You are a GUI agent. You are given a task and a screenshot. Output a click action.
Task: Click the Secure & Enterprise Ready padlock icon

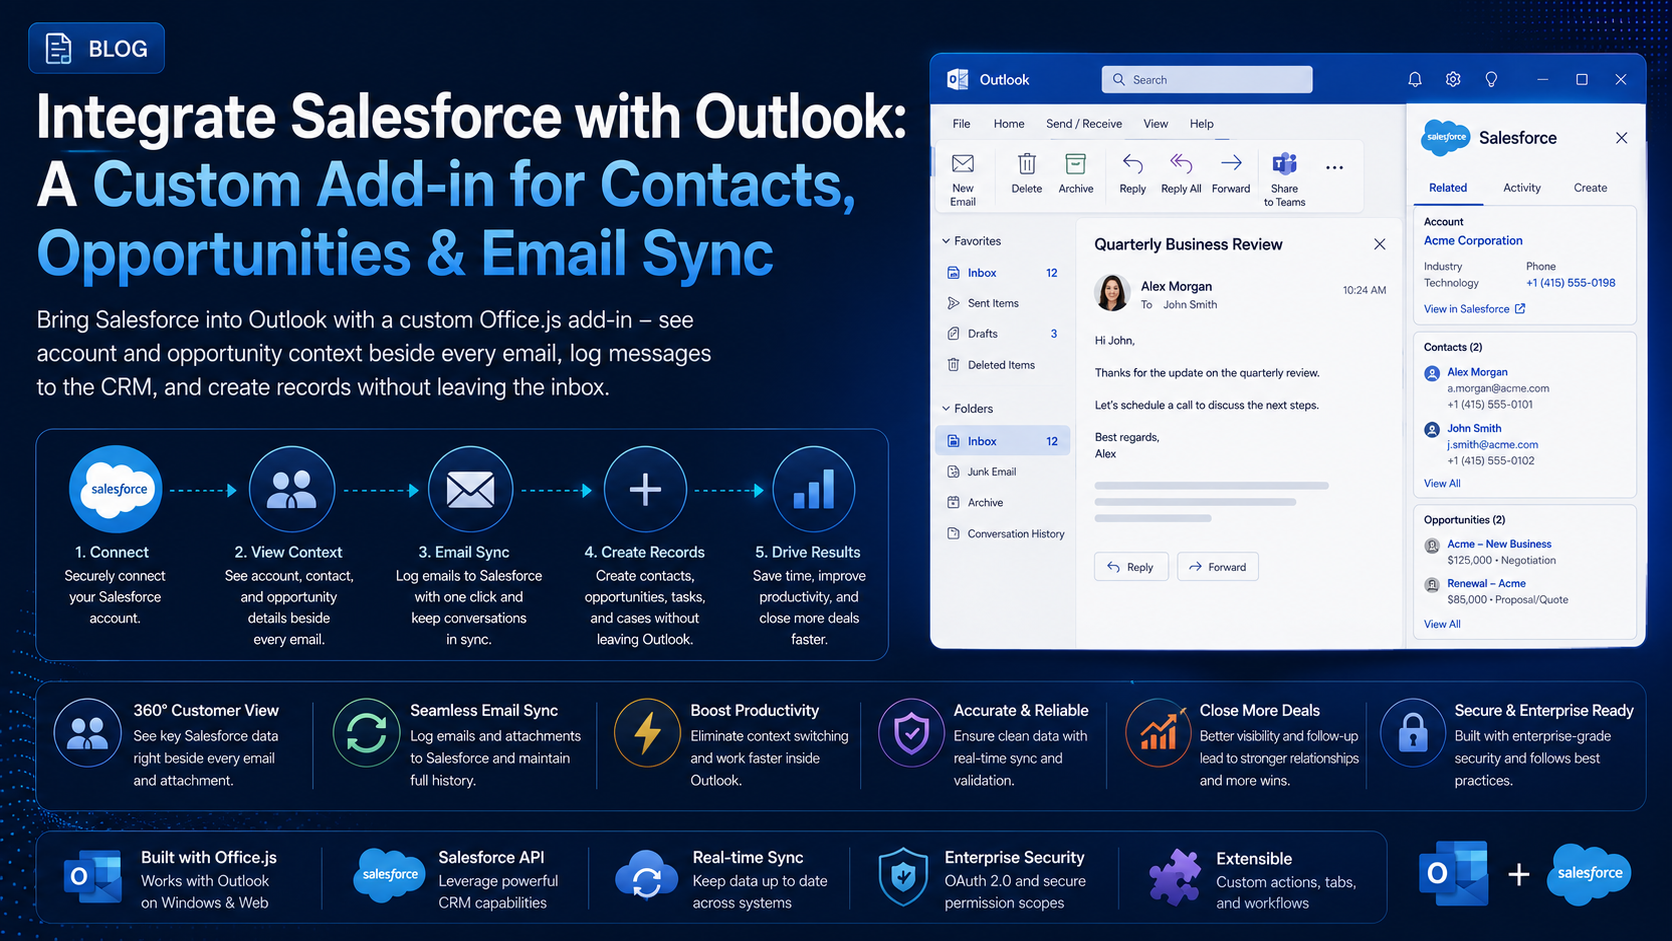[x=1413, y=733]
